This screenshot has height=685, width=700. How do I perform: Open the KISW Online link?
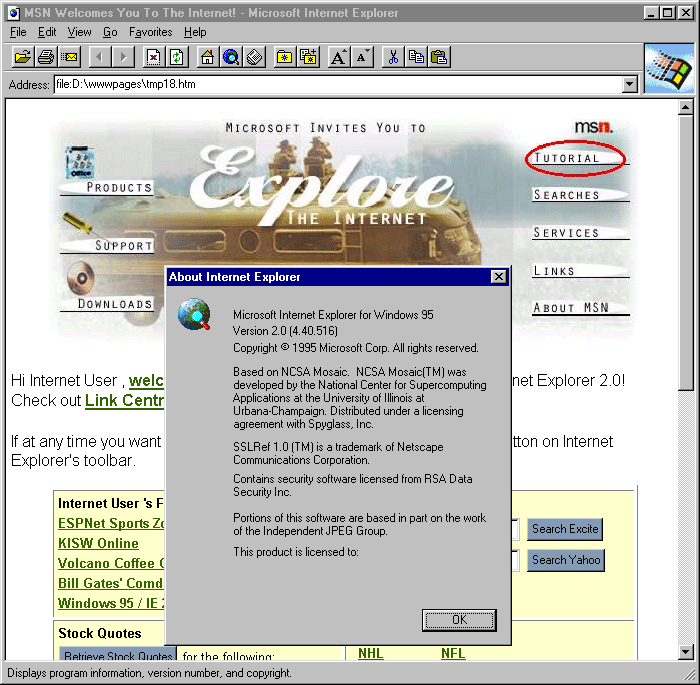pos(98,543)
